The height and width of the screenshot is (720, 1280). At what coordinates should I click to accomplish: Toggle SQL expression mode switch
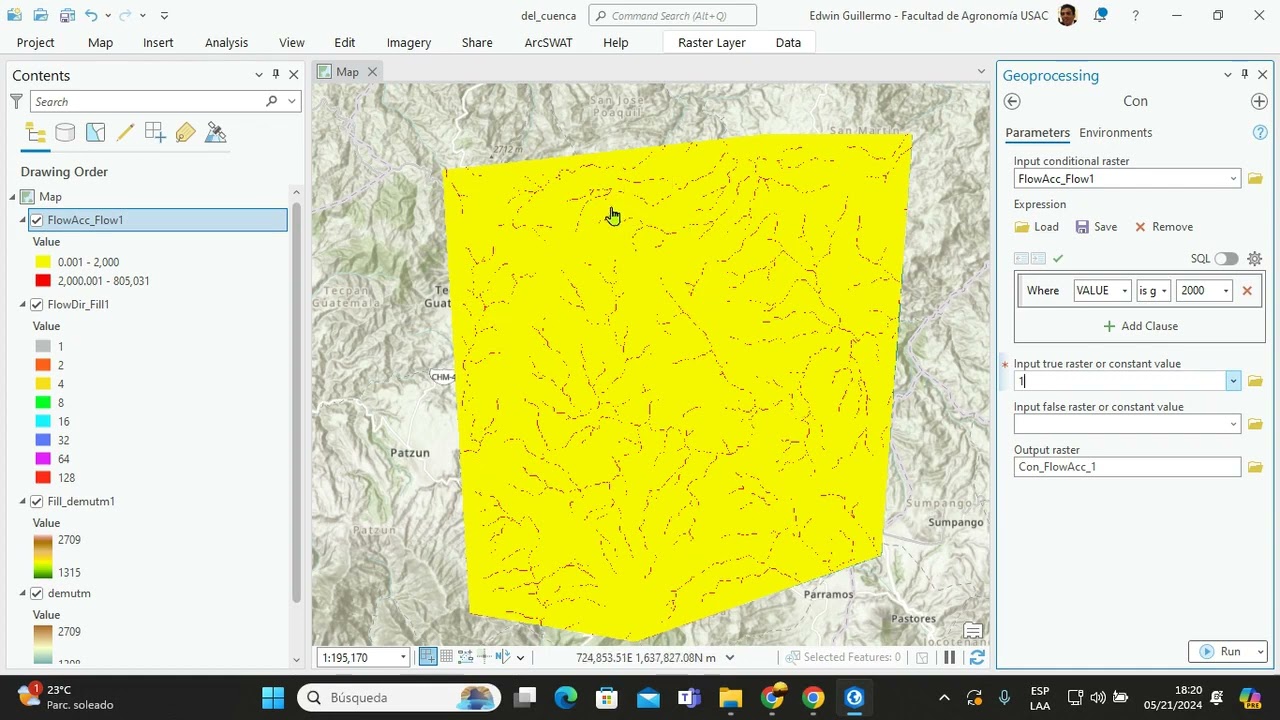click(1226, 258)
